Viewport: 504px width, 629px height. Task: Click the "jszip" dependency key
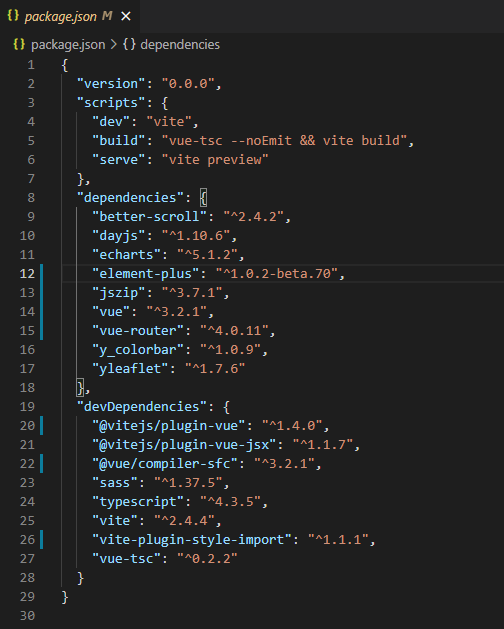coord(119,293)
